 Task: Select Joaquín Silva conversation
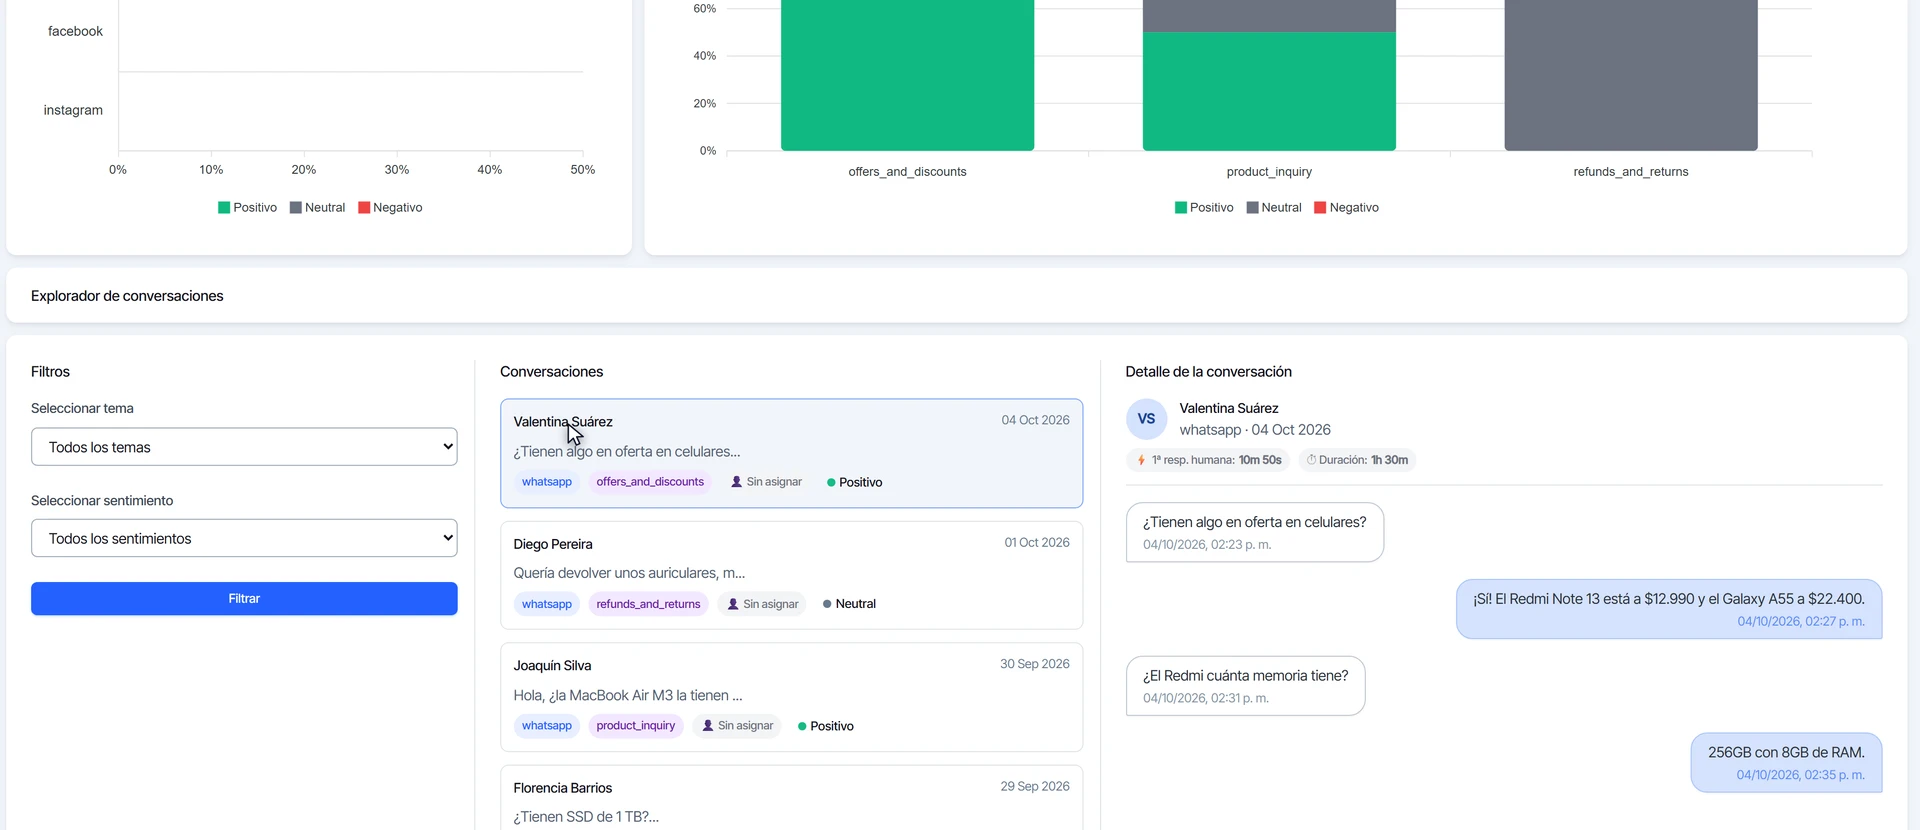[791, 697]
